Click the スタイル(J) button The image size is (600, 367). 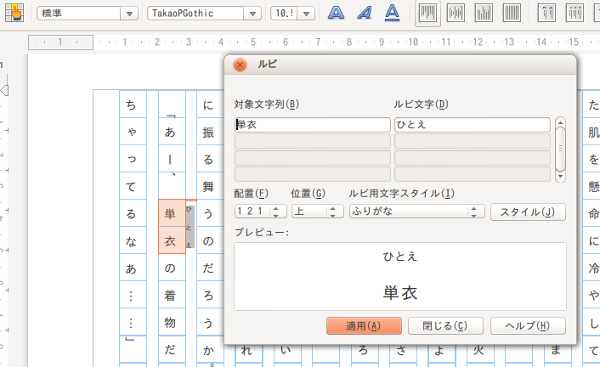(x=528, y=212)
